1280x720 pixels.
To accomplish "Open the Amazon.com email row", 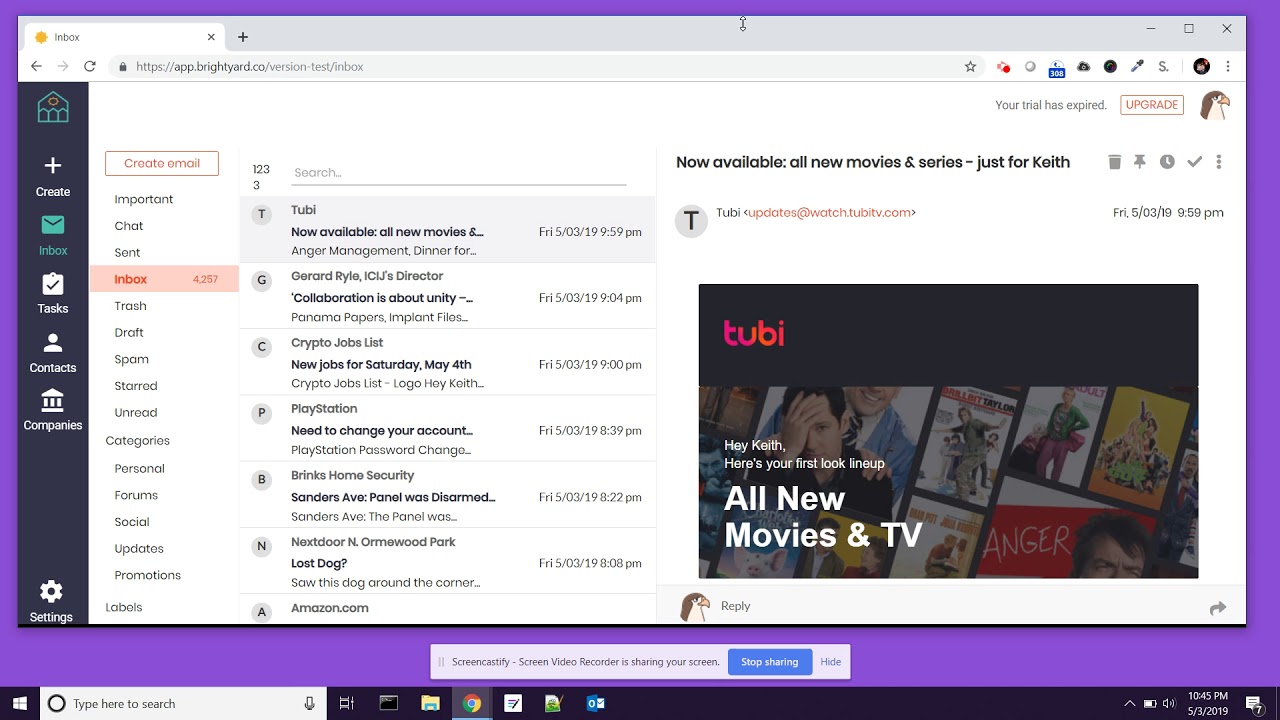I will 448,609.
